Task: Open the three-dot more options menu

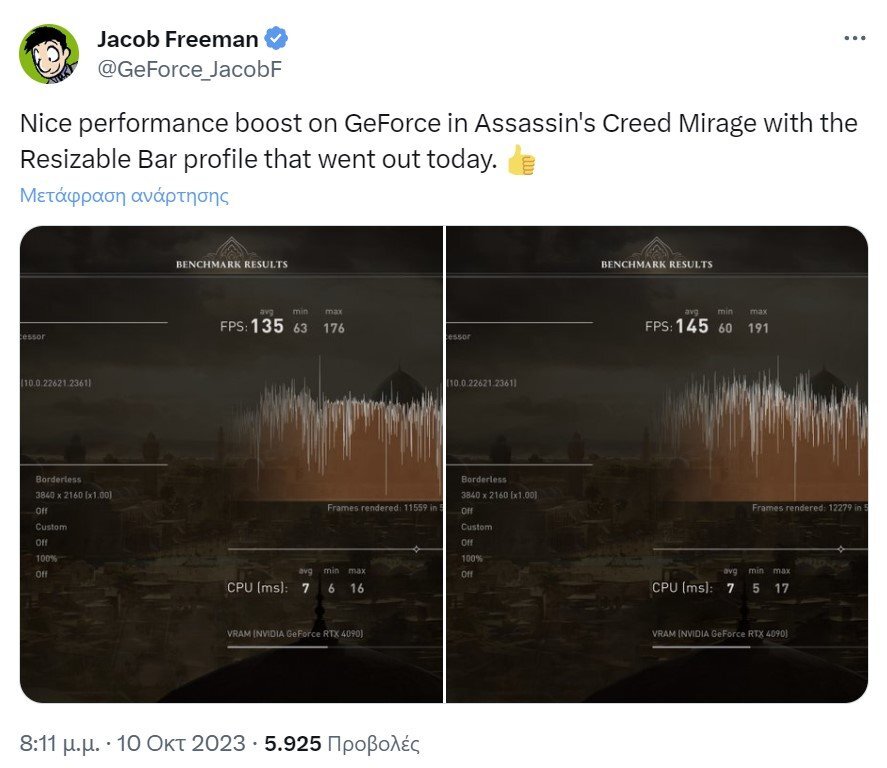Action: tap(855, 38)
